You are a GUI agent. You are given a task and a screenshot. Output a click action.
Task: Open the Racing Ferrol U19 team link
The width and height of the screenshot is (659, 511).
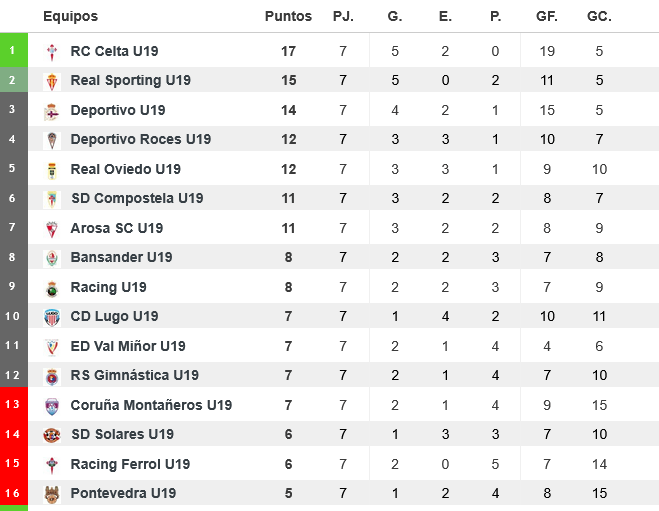[x=130, y=464]
